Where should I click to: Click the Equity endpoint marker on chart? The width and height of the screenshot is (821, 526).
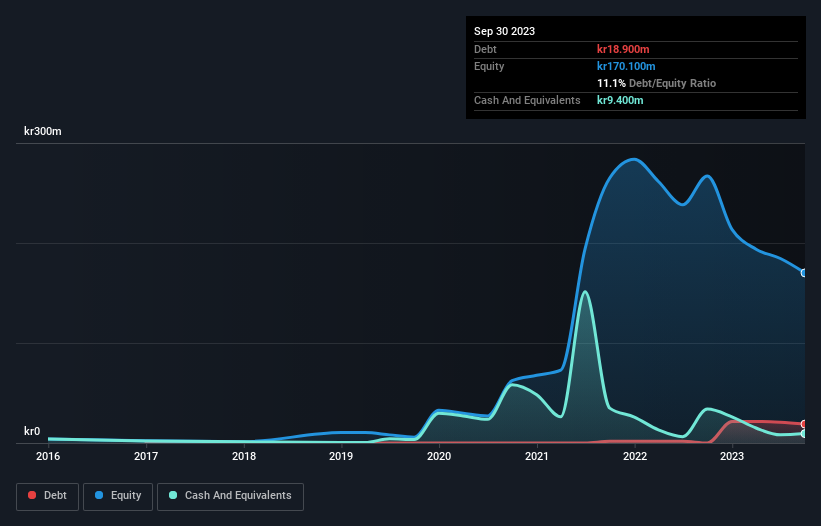click(x=804, y=273)
